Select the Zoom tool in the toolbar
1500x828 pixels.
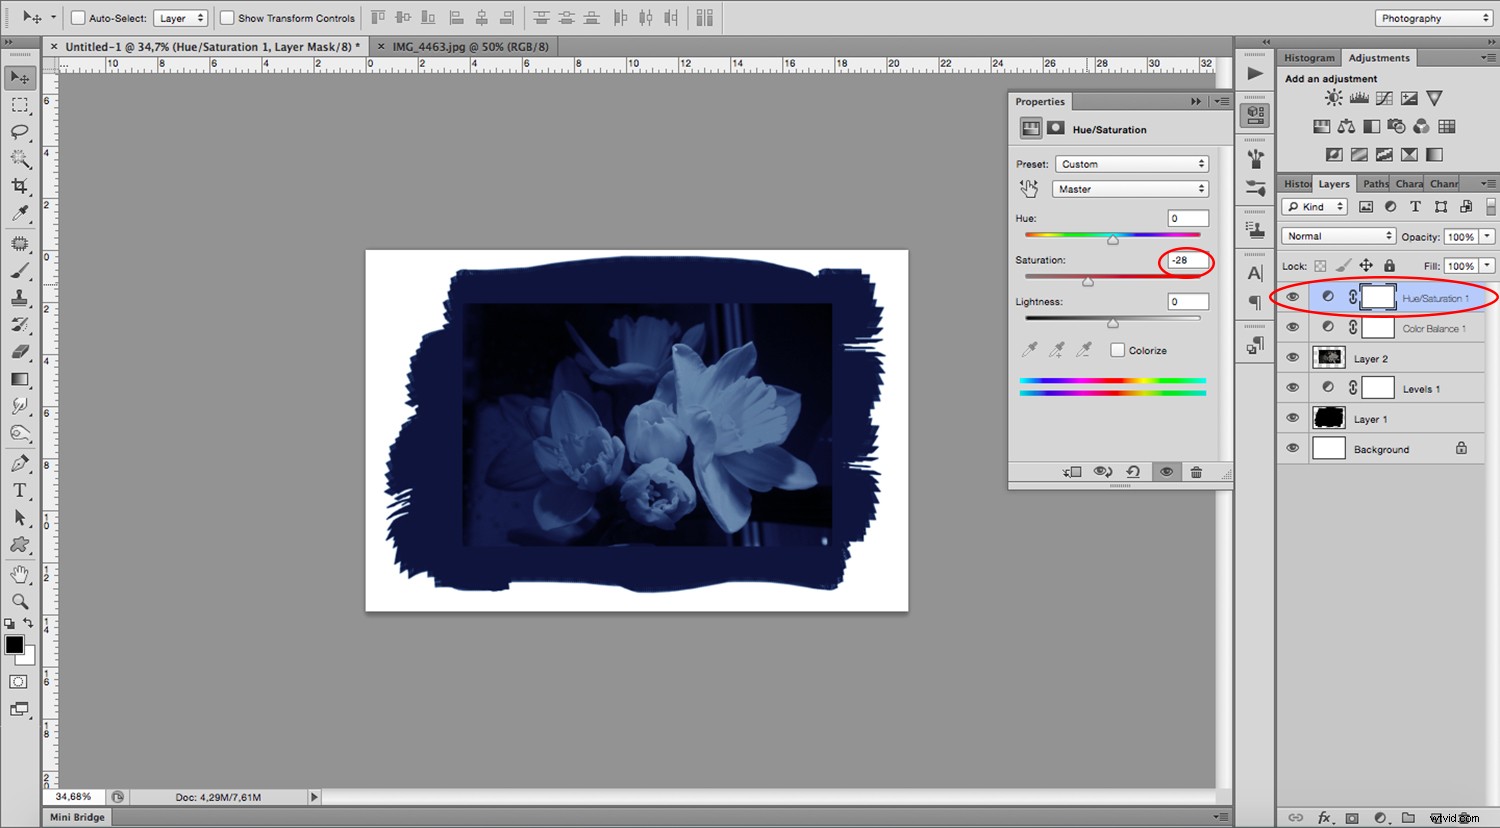(20, 601)
